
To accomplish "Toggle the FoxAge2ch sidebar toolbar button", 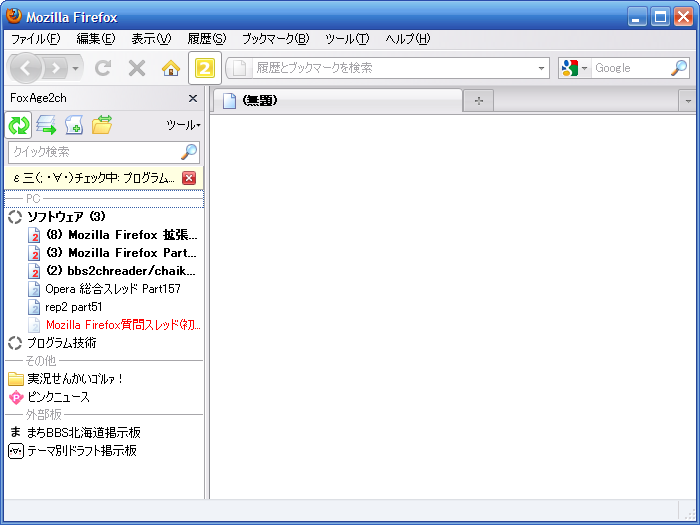I will pos(205,68).
